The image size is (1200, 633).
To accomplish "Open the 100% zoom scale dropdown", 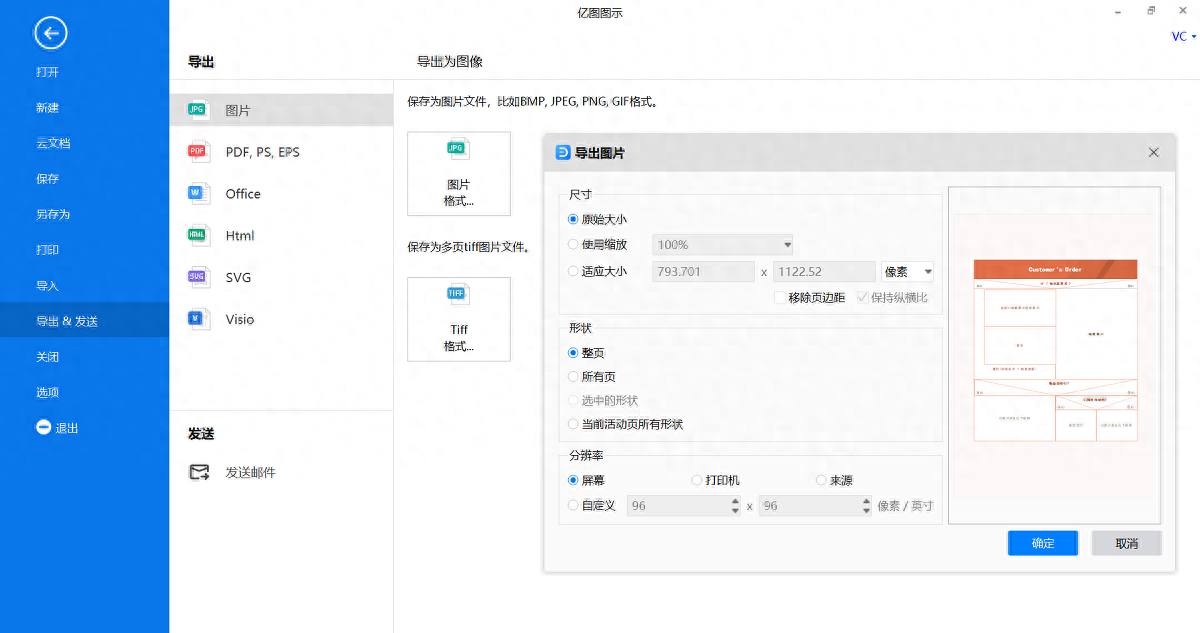I will pyautogui.click(x=722, y=245).
